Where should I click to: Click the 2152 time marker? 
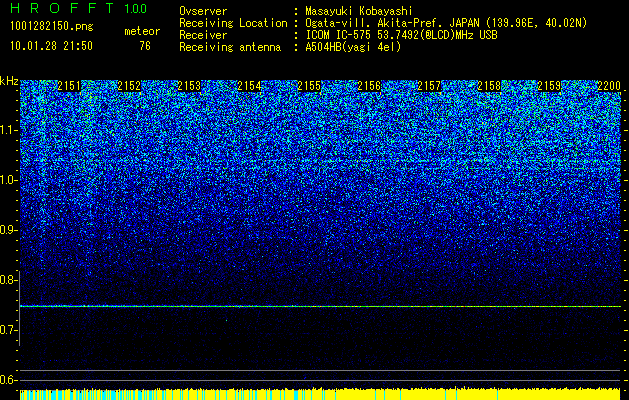click(129, 86)
